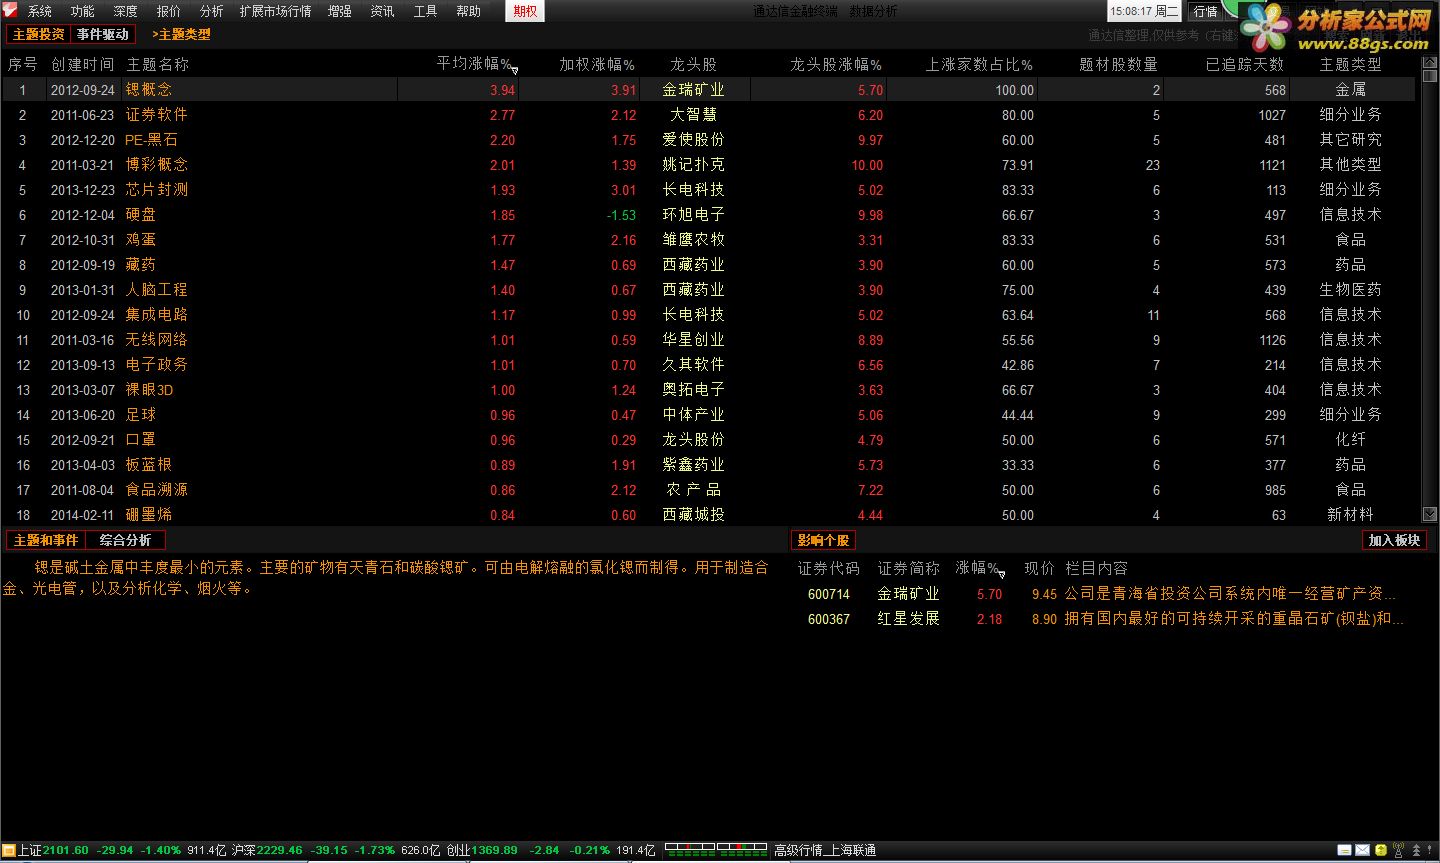Click stock 红星发展 in 影响个股 list

[908, 619]
